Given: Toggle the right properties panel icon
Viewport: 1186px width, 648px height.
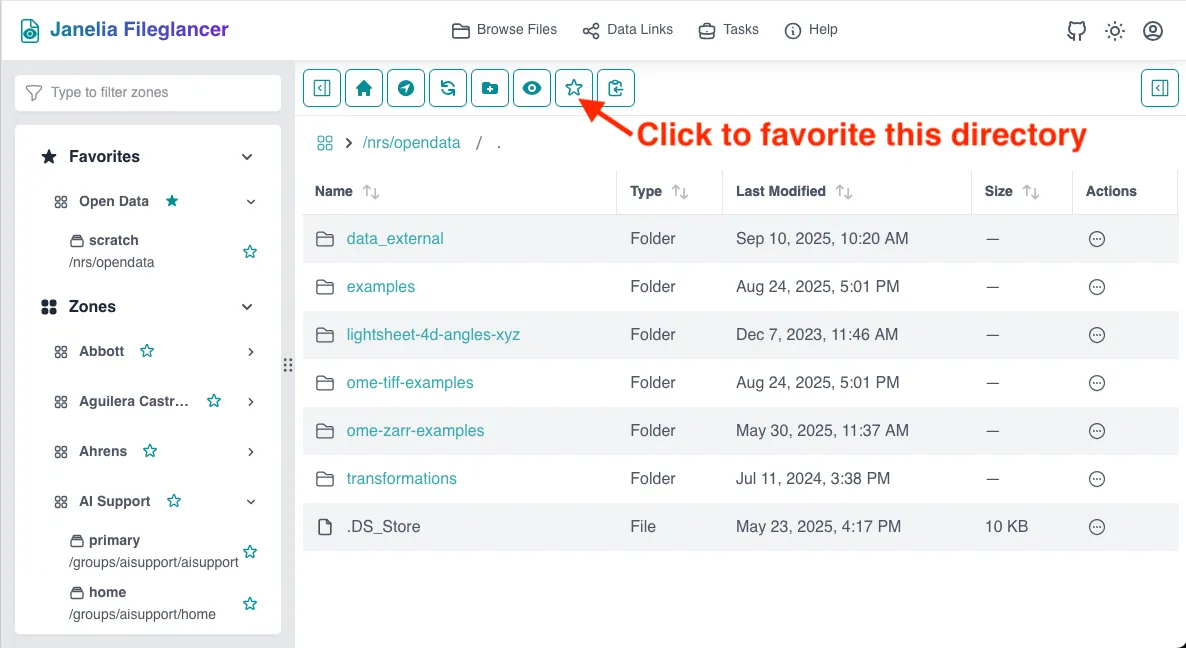Looking at the screenshot, I should pos(1160,88).
